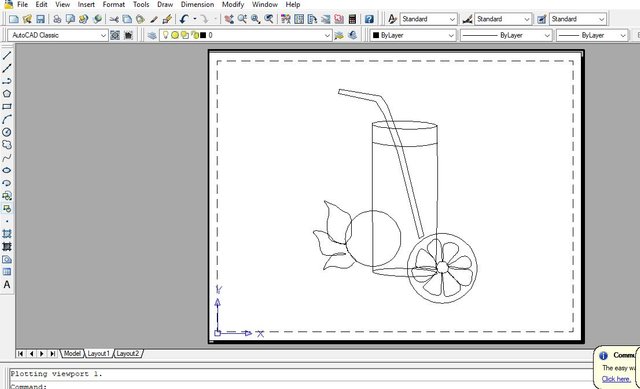
Task: Click the Publish icon
Action: 84,19
